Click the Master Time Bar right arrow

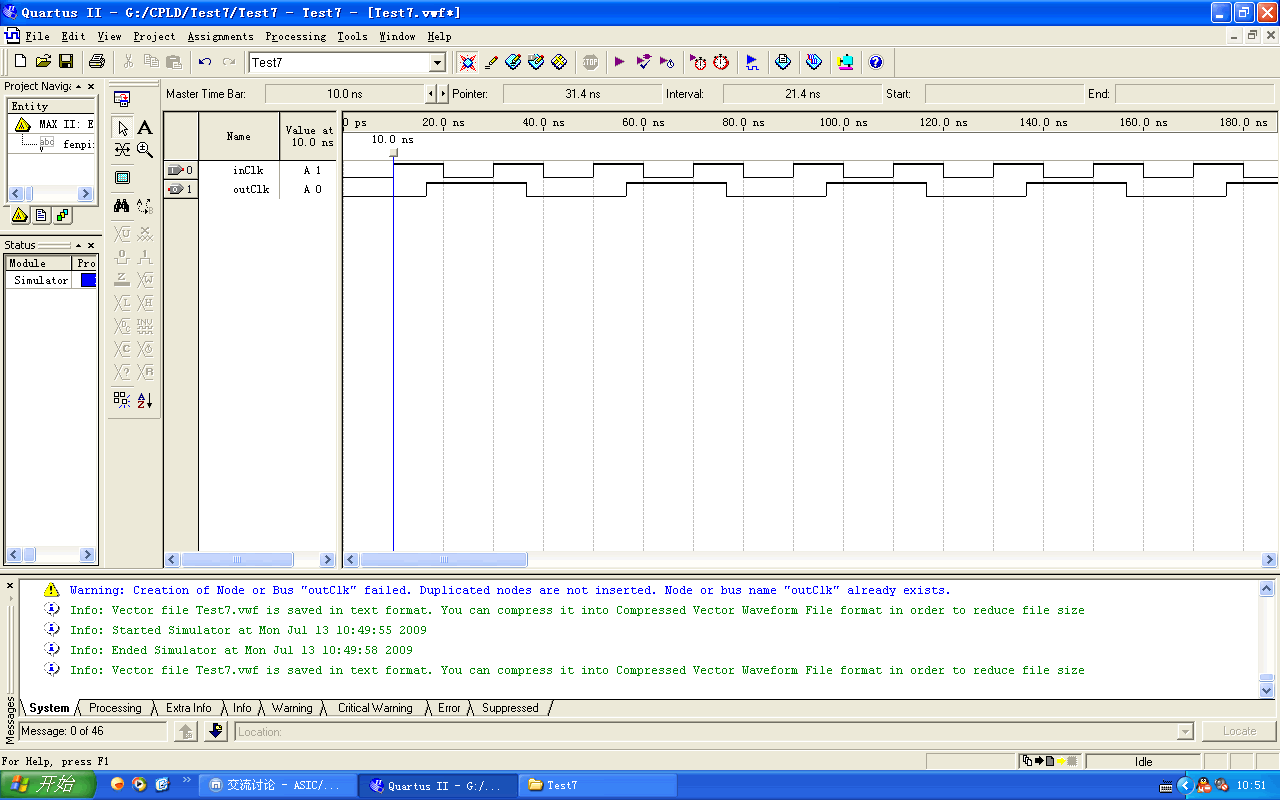tap(443, 94)
